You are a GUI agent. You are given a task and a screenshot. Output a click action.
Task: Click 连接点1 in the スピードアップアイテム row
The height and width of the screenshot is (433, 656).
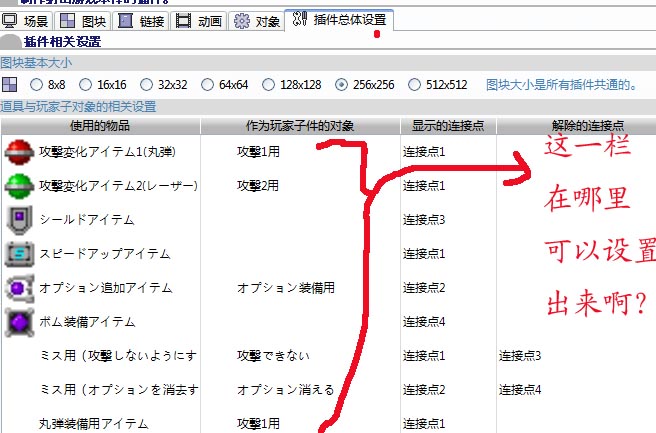424,254
